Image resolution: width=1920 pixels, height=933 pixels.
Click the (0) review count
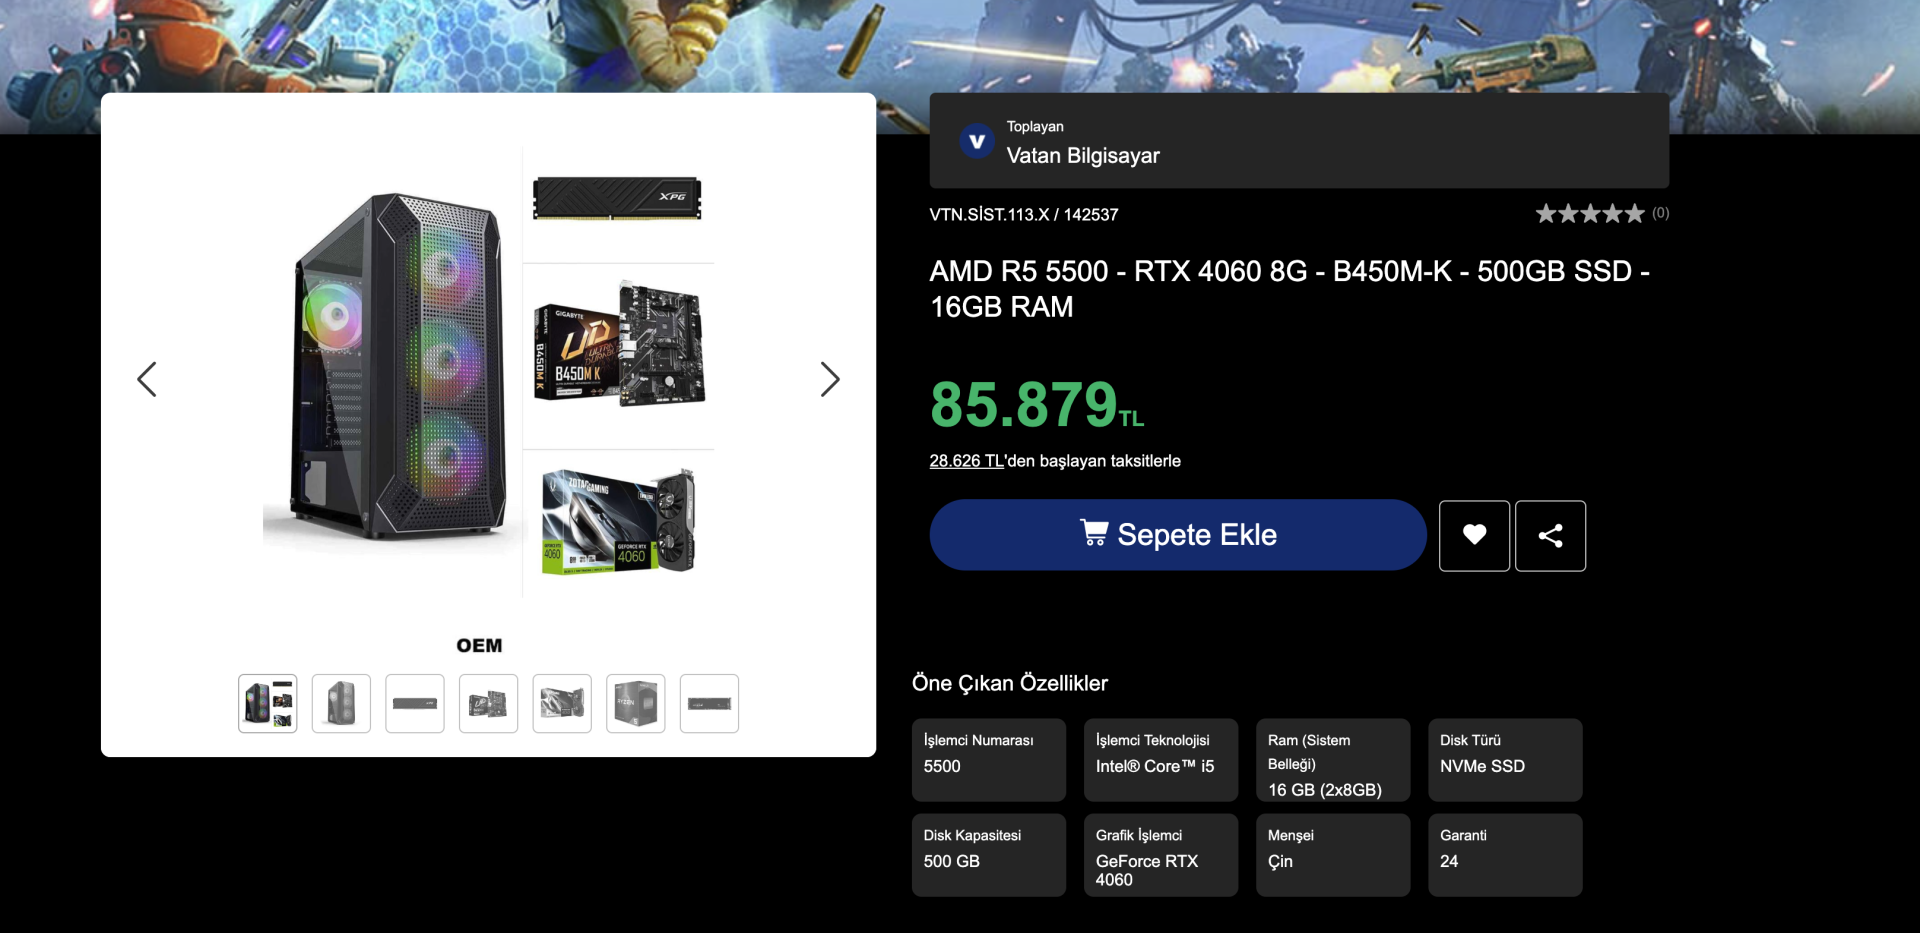click(x=1660, y=213)
